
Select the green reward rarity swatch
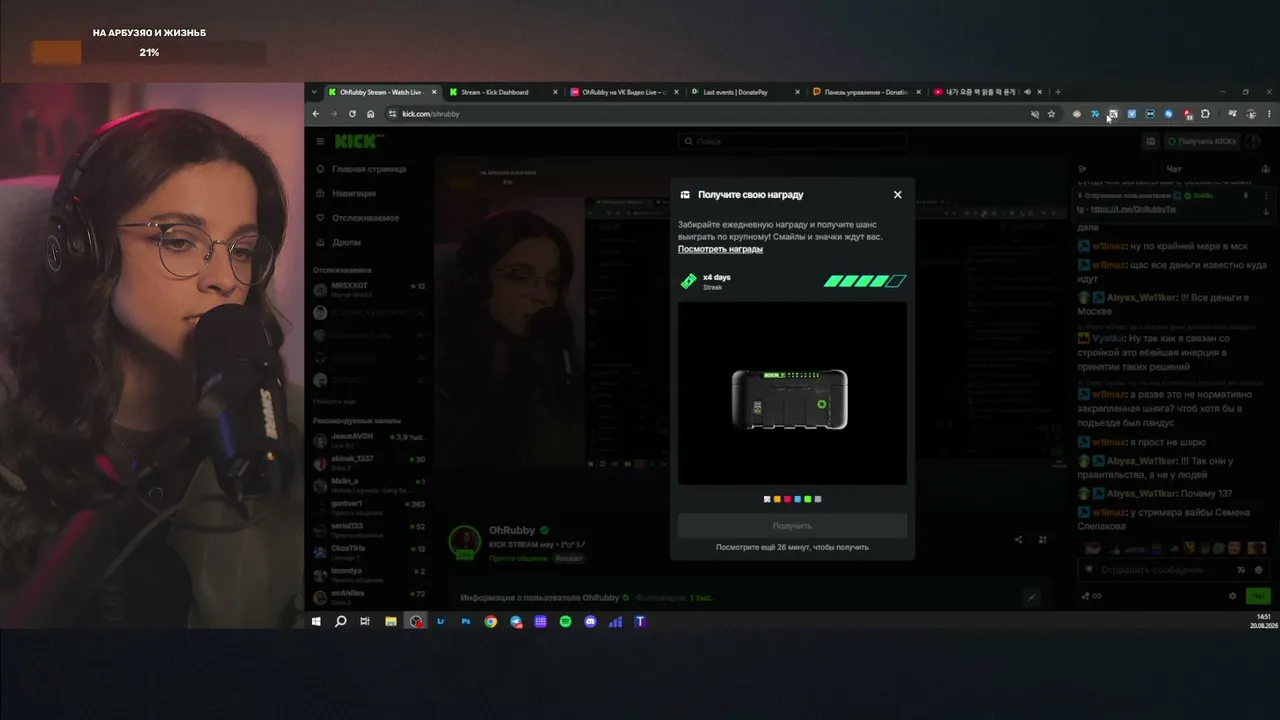pos(808,499)
